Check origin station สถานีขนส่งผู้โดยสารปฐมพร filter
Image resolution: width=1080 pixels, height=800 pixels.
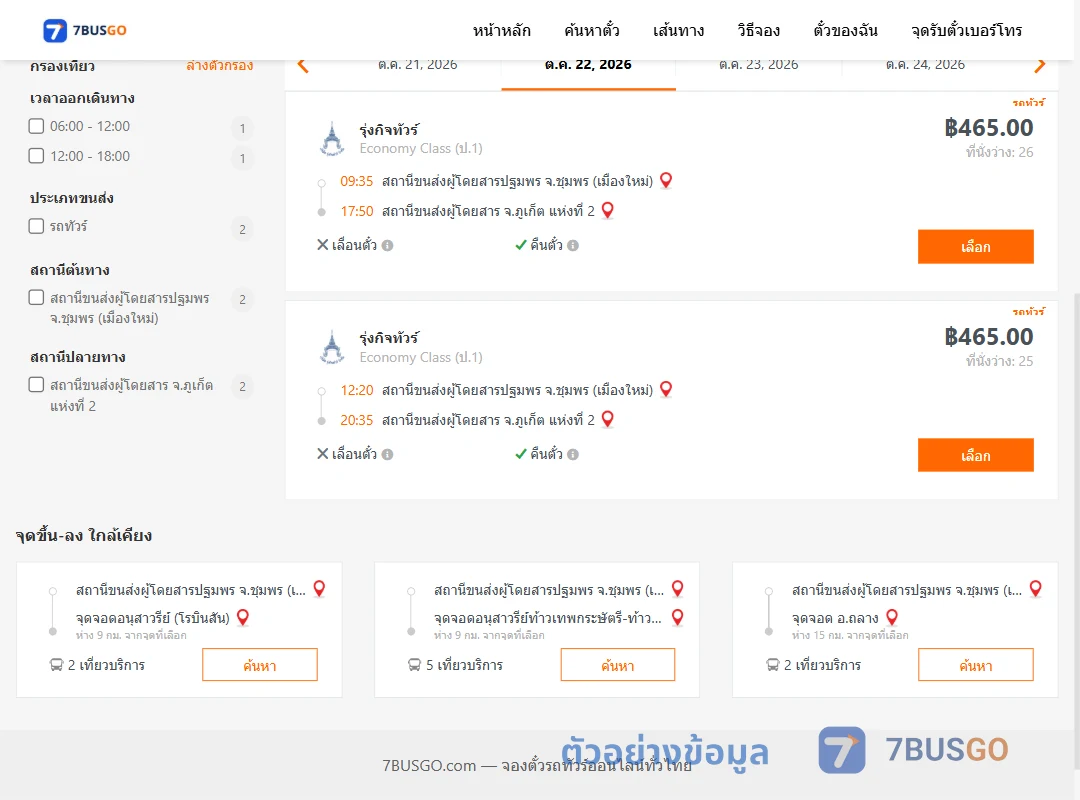coord(37,298)
